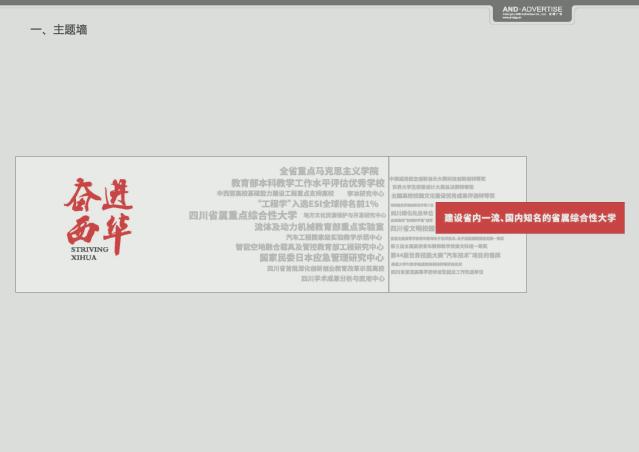Select the heading 一、主题墙
The height and width of the screenshot is (452, 639).
pos(59,30)
